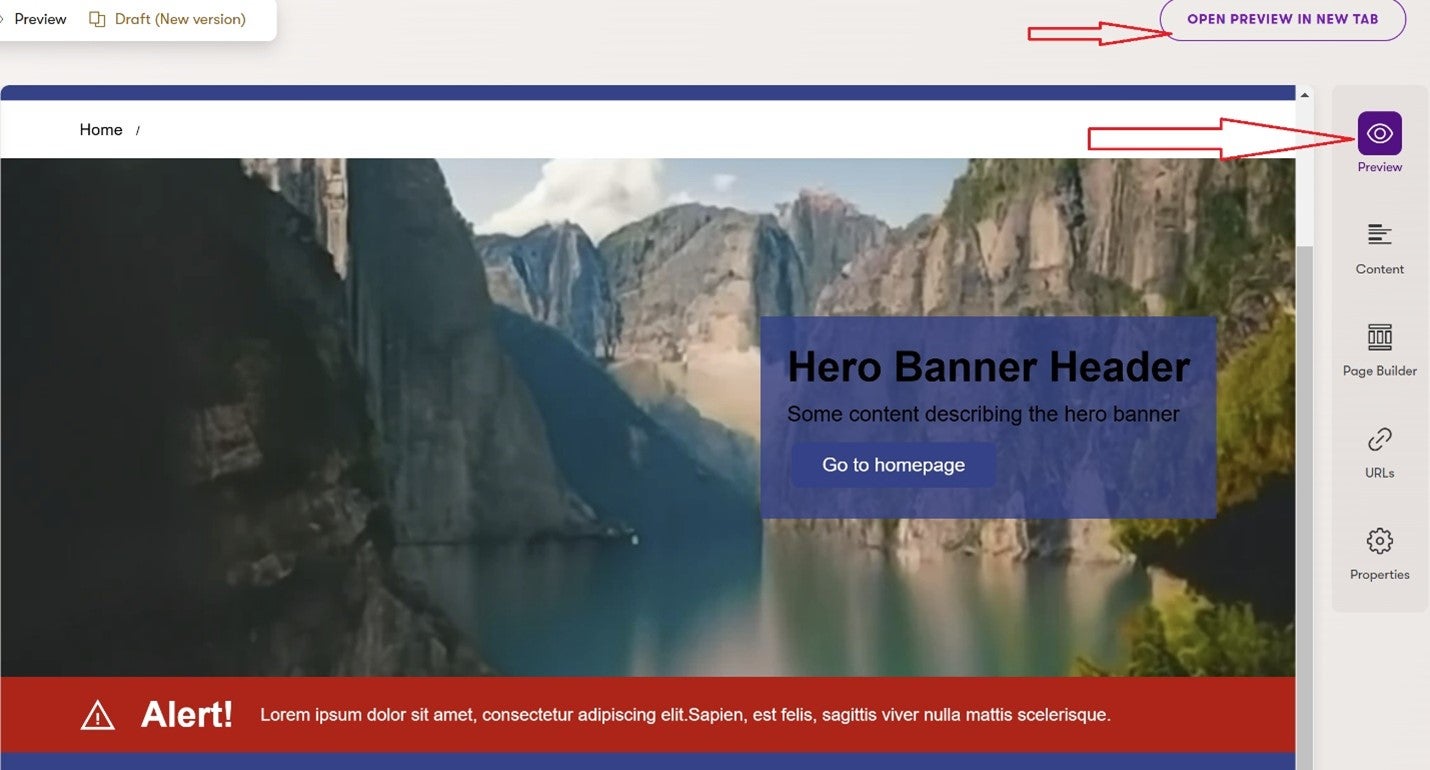
Task: Open the Content panel icon
Action: coord(1379,235)
